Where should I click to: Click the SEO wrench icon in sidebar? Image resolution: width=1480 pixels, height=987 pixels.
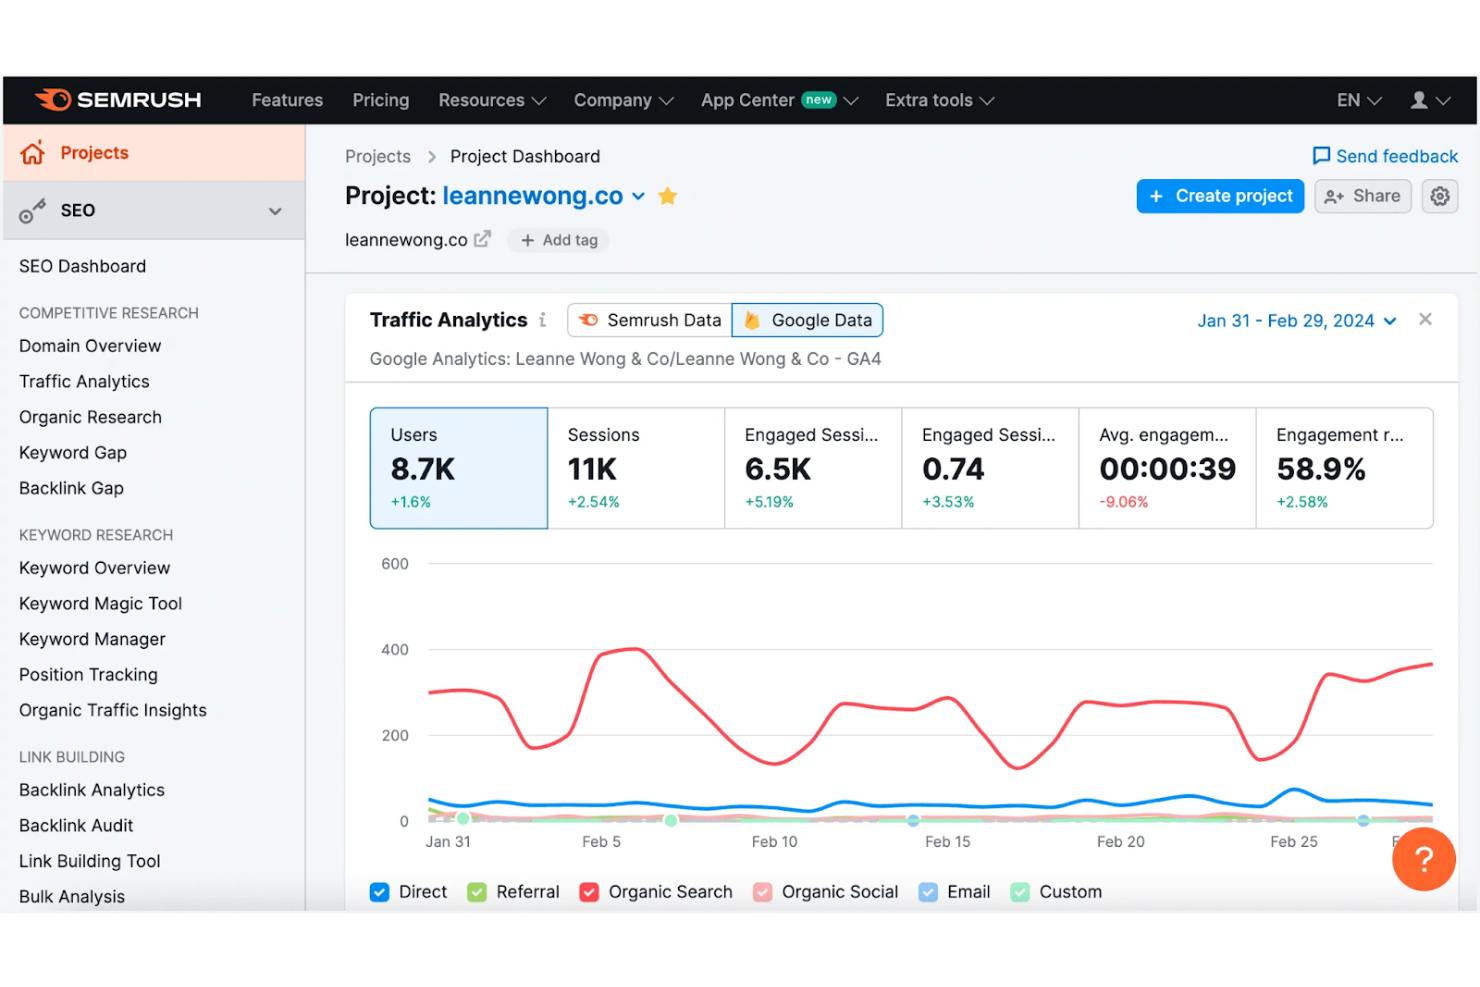click(x=33, y=210)
